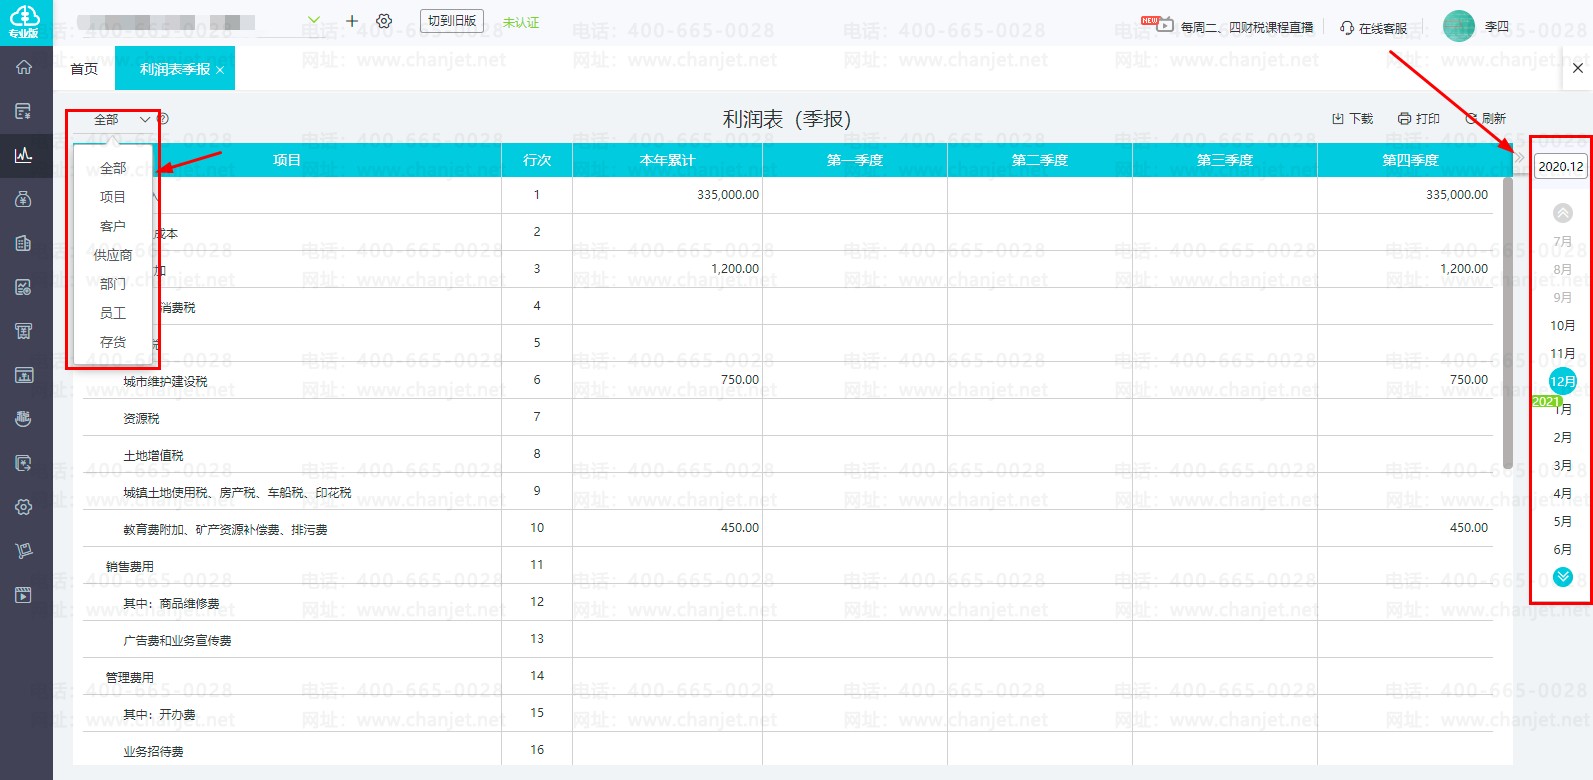
Task: Click the office building icon in the sidebar
Action: (24, 243)
